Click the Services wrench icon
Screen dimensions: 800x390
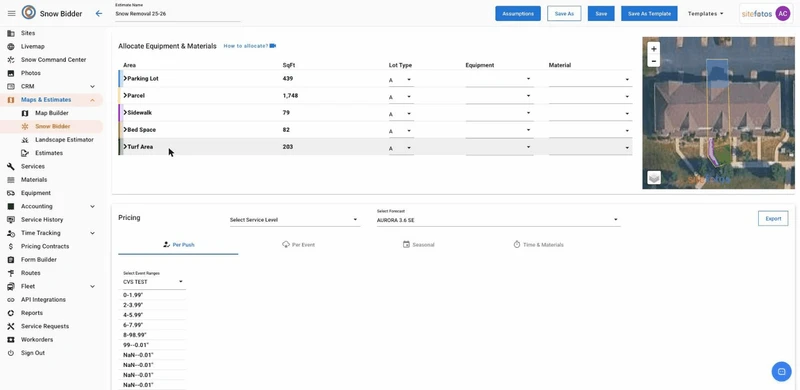click(x=11, y=166)
